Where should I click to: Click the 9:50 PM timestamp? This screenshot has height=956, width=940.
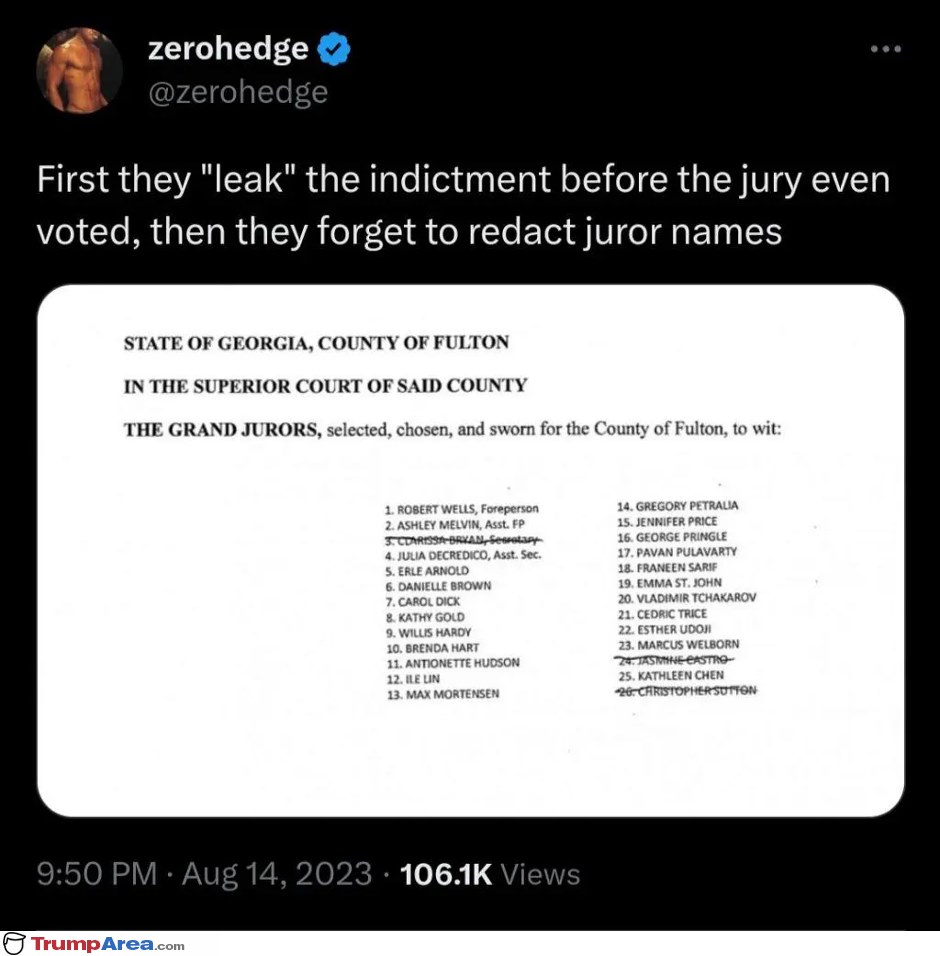pos(96,874)
